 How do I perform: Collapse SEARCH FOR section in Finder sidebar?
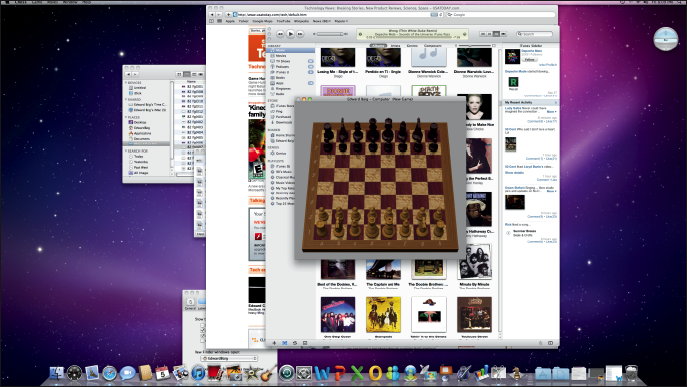pos(126,151)
